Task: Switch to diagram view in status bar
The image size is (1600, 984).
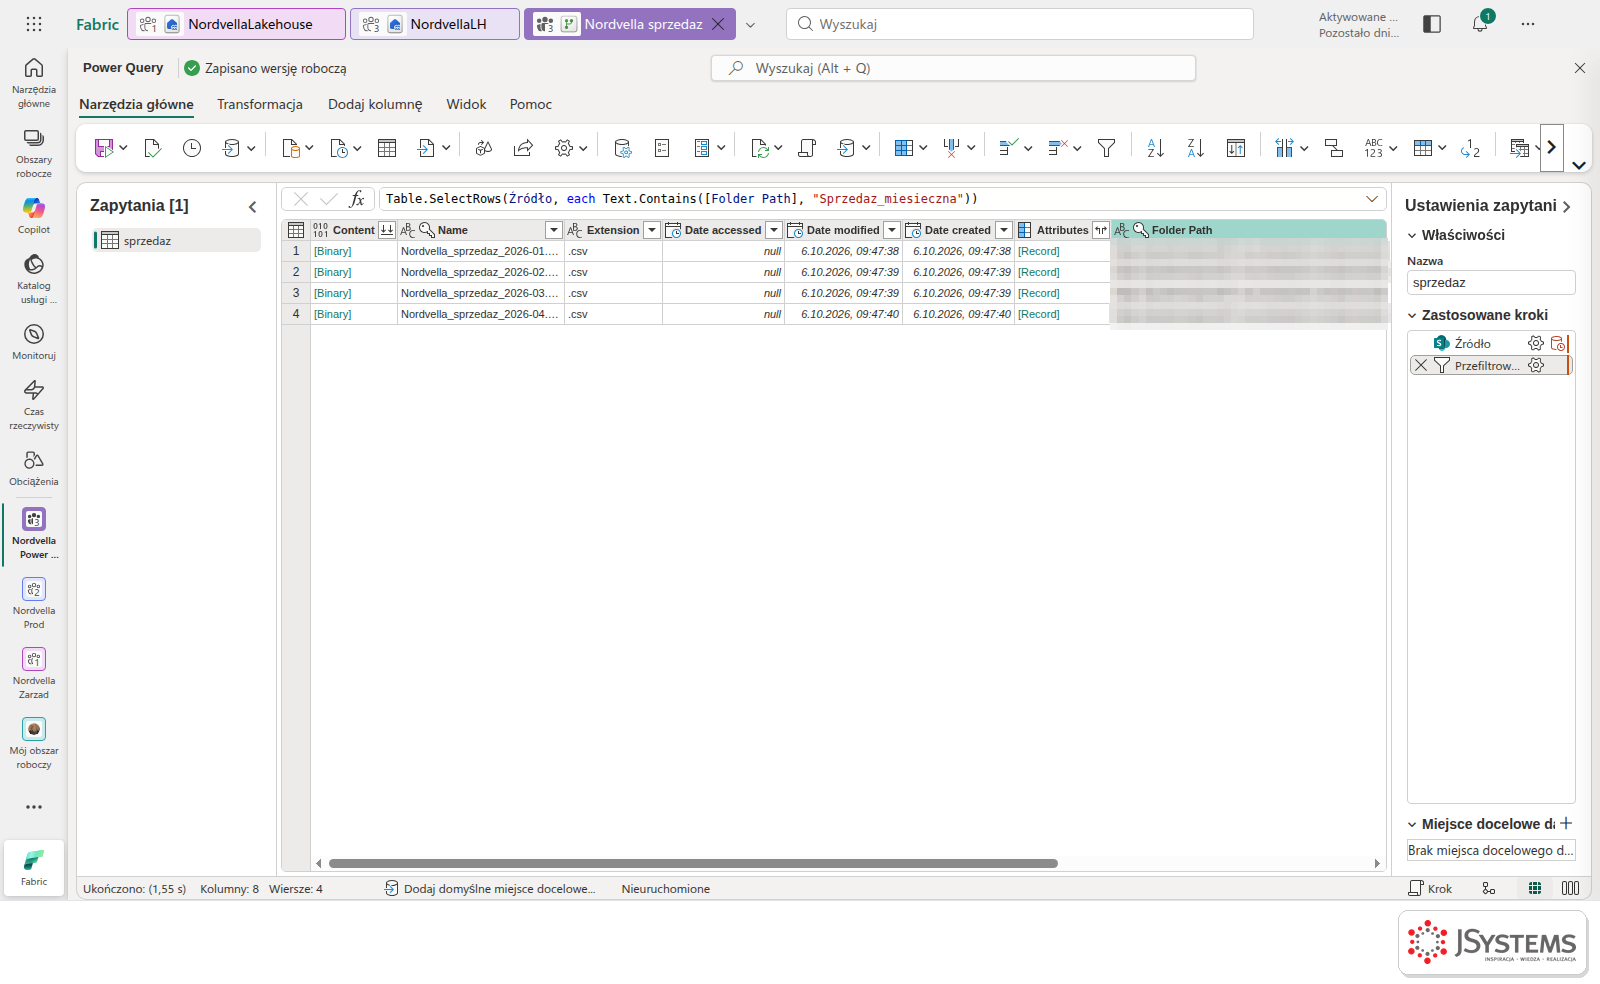Action: click(x=1489, y=888)
